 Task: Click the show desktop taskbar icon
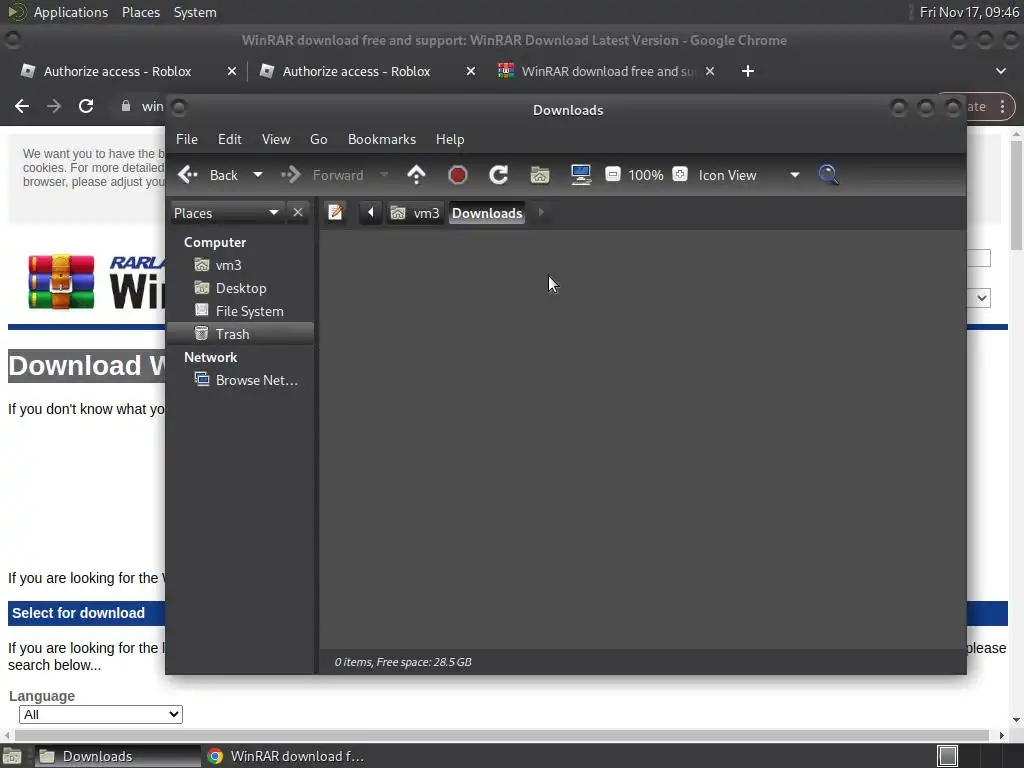click(12, 756)
